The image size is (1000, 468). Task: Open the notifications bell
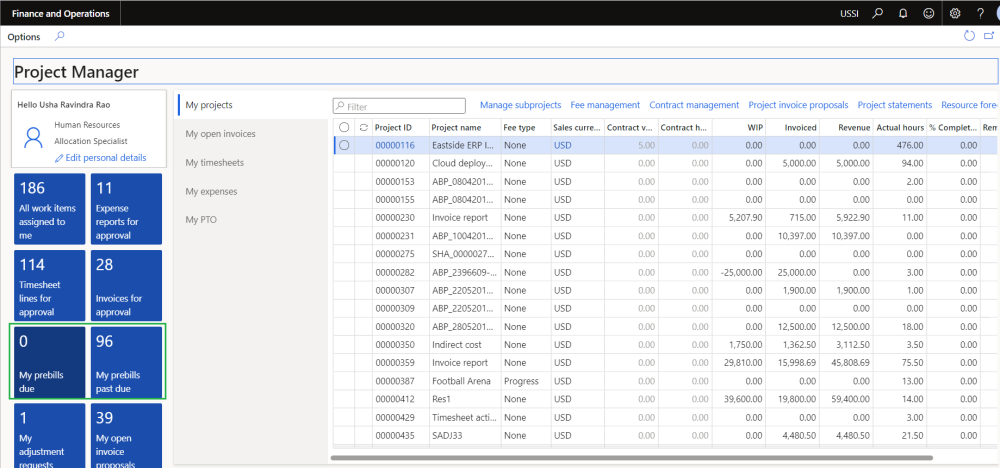(x=904, y=13)
